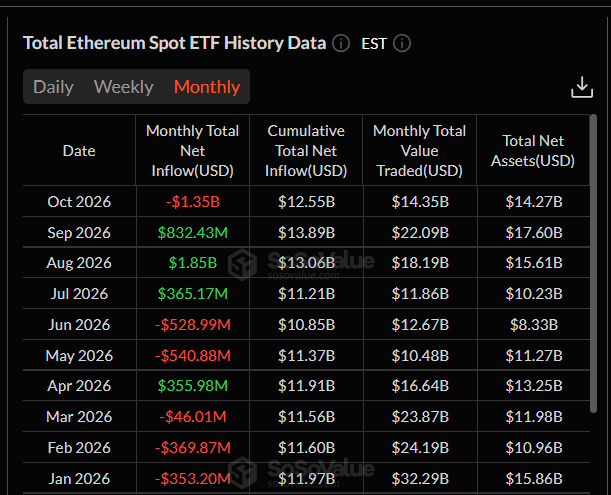Click the -$1.35B net inflow value
Image resolution: width=611 pixels, height=495 pixels.
click(192, 202)
